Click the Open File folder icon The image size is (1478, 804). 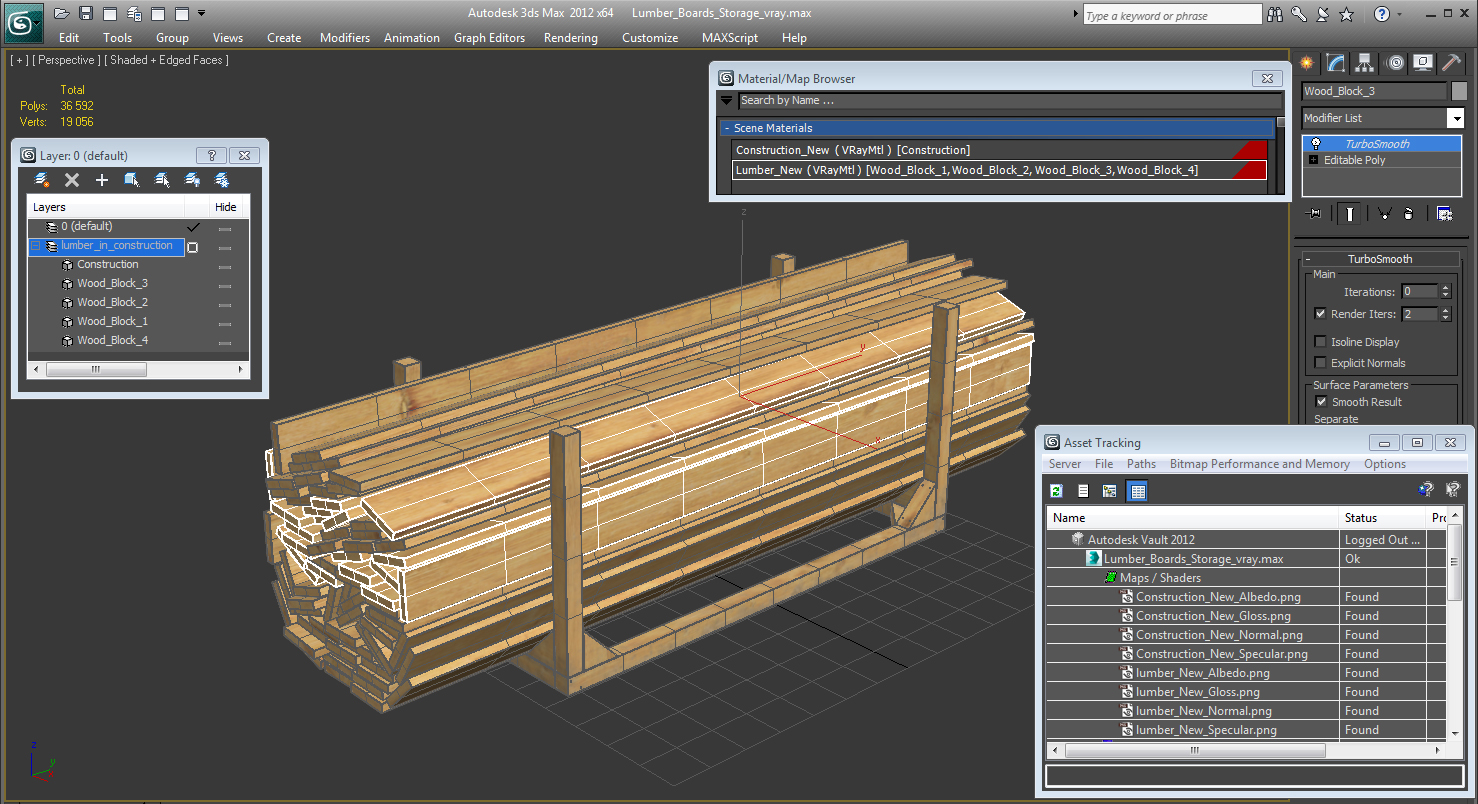click(62, 14)
